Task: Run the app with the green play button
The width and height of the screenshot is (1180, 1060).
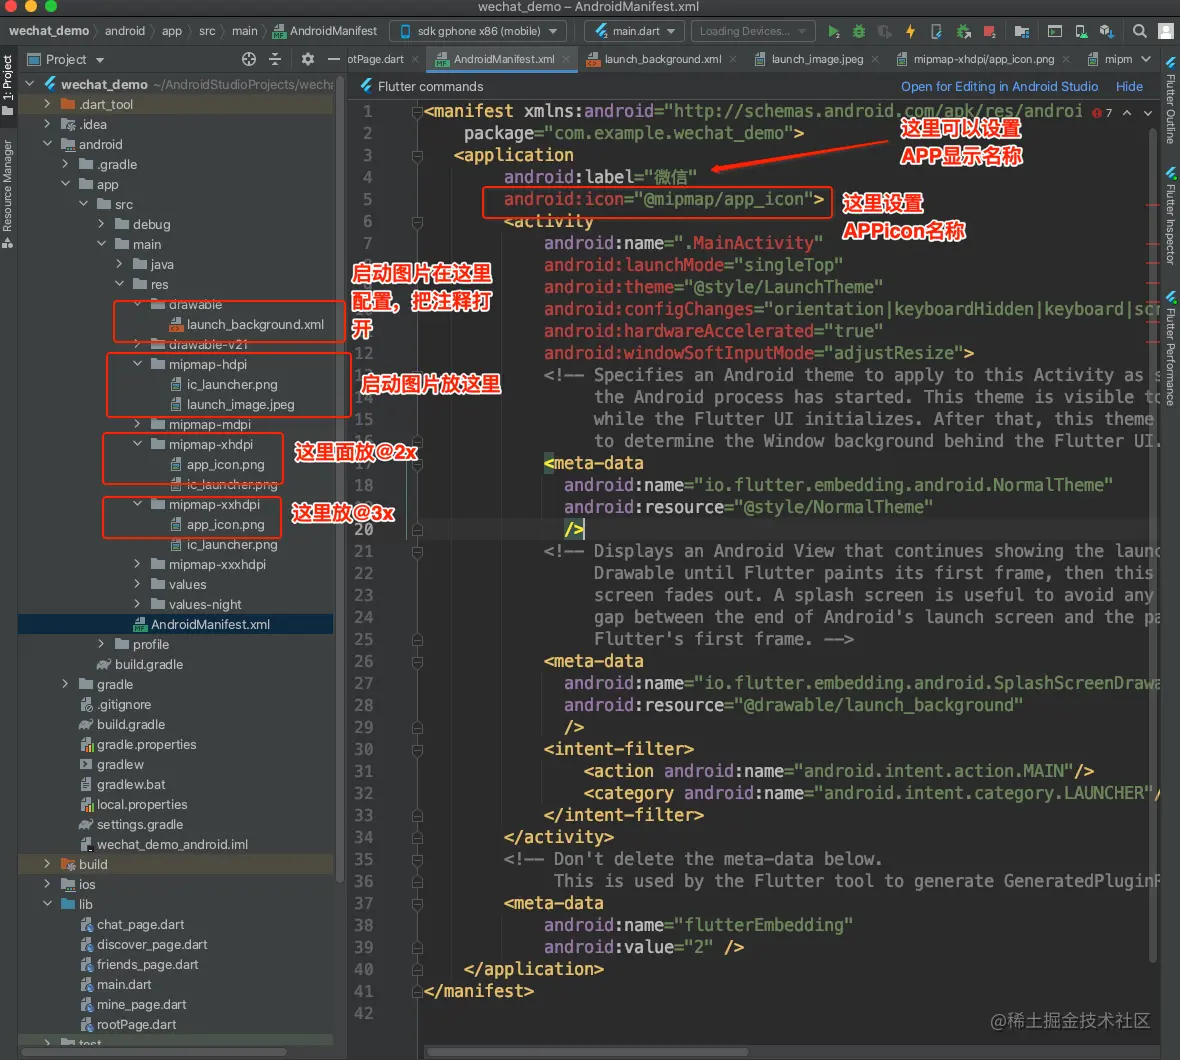Action: point(835,31)
